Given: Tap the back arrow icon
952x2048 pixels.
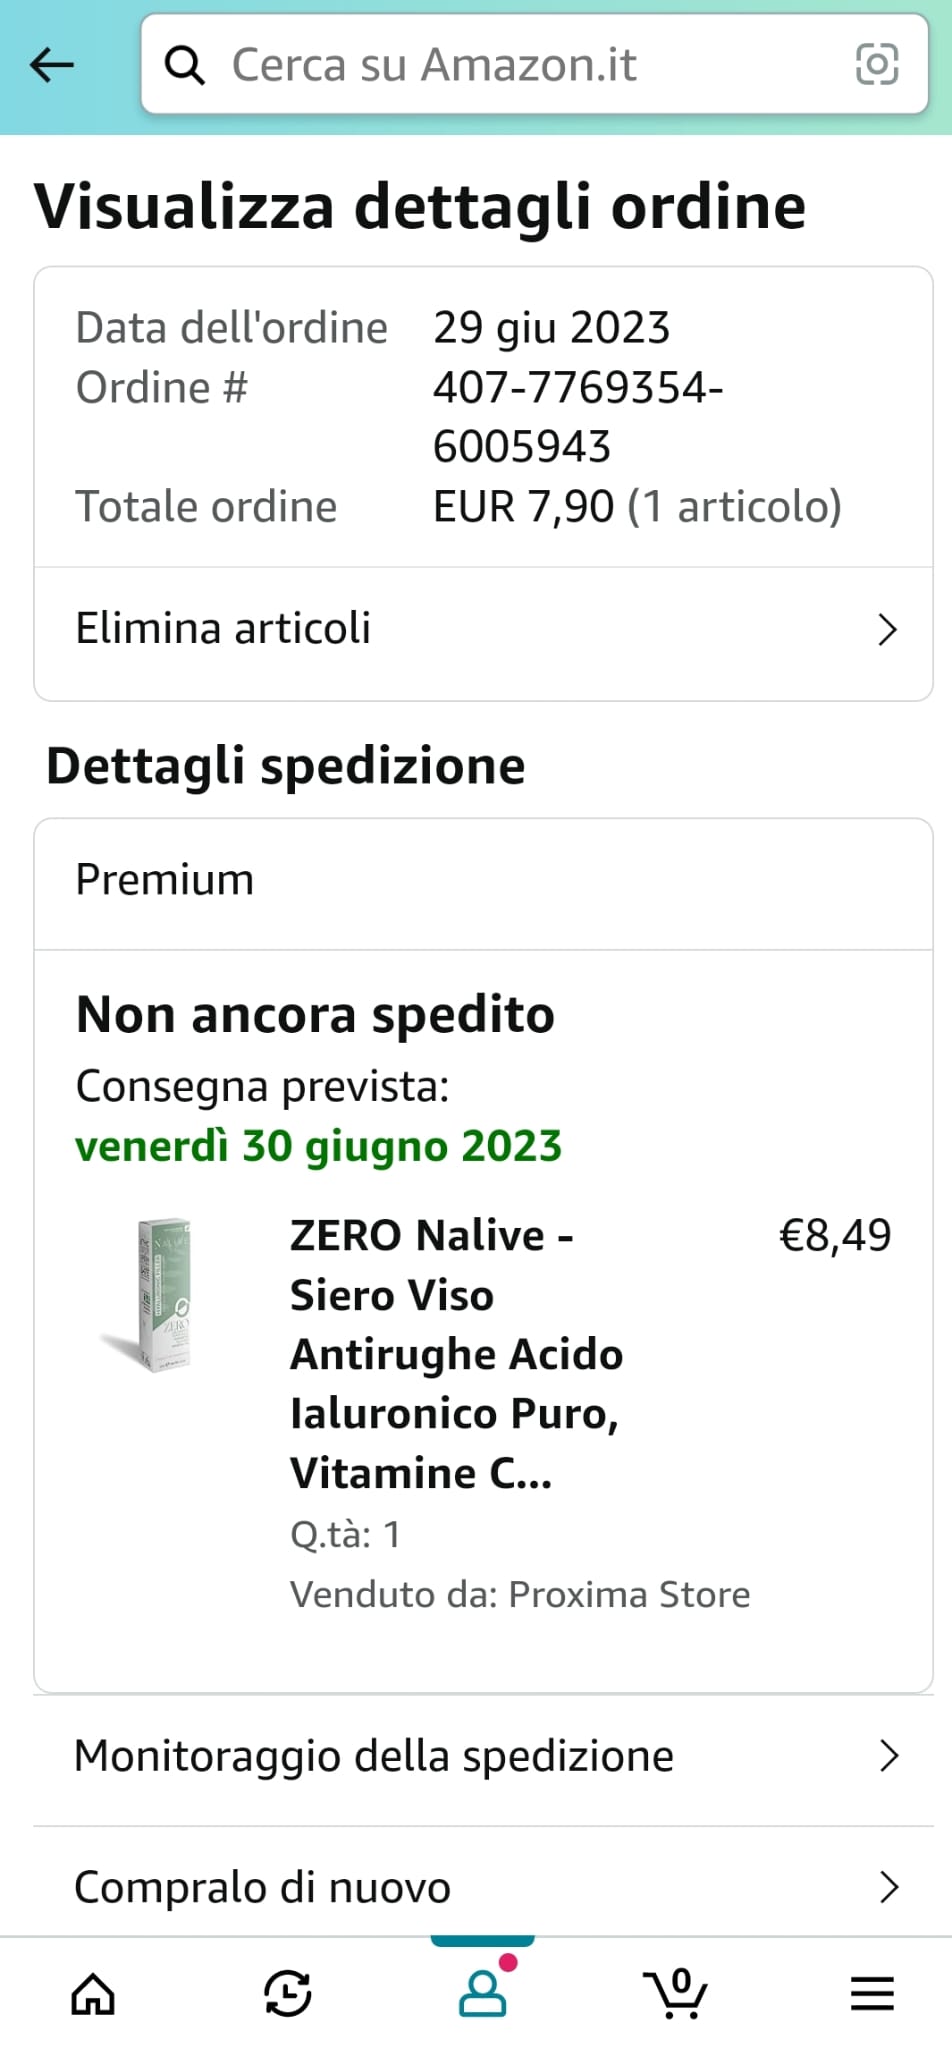Looking at the screenshot, I should pyautogui.click(x=52, y=65).
